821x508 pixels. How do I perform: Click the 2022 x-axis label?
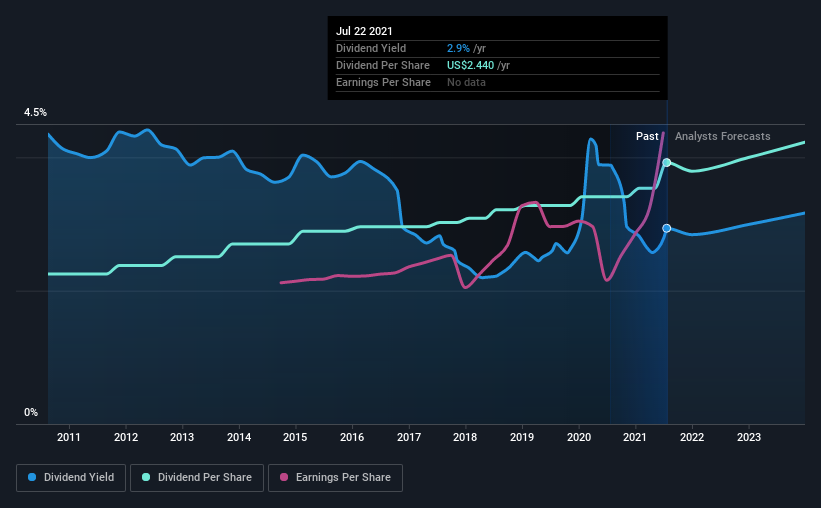tap(692, 437)
